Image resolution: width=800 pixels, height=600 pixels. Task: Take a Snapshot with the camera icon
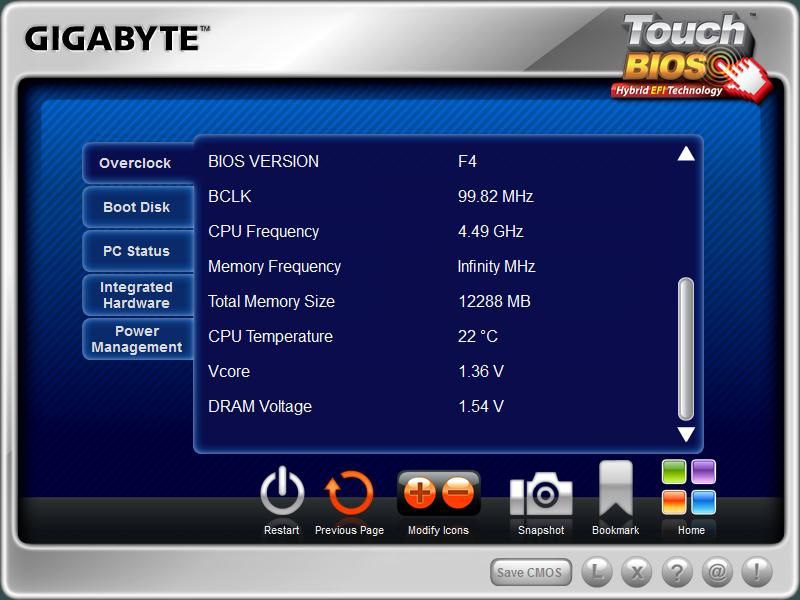pyautogui.click(x=541, y=494)
